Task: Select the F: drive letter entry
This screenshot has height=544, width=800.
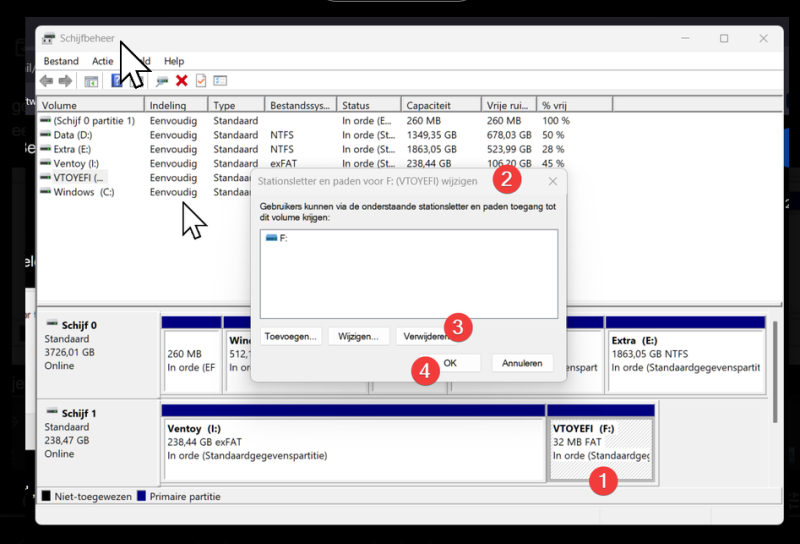Action: point(277,238)
